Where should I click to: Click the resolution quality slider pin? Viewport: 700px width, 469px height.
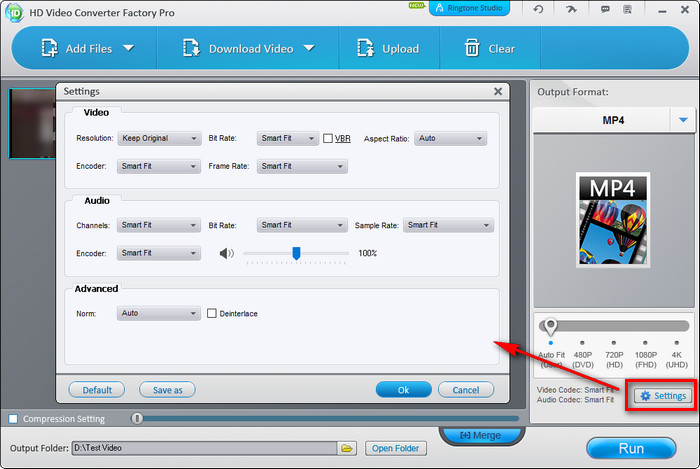(550, 327)
